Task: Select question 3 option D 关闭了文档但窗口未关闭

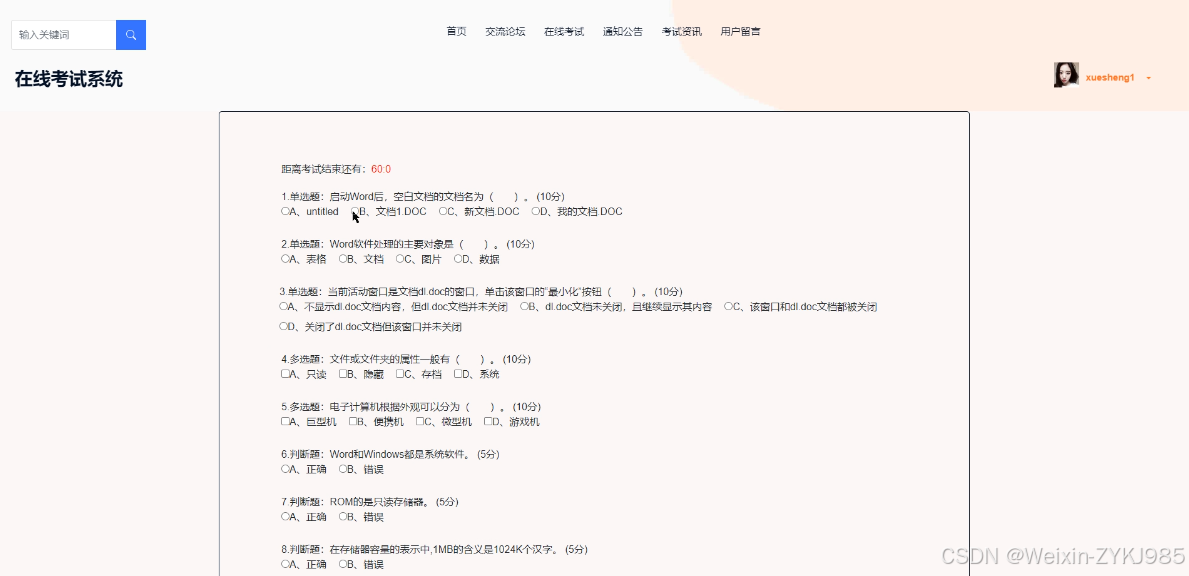Action: click(284, 327)
